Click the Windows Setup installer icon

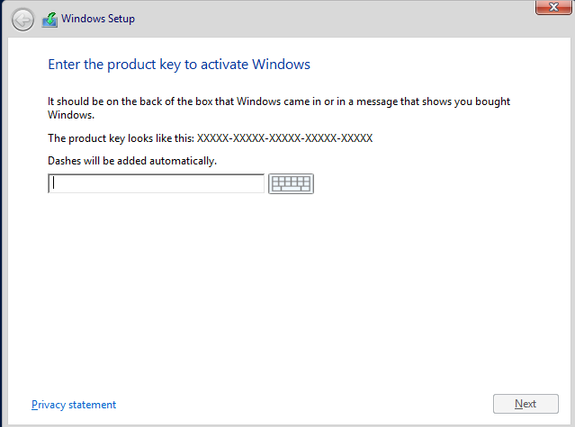50,19
